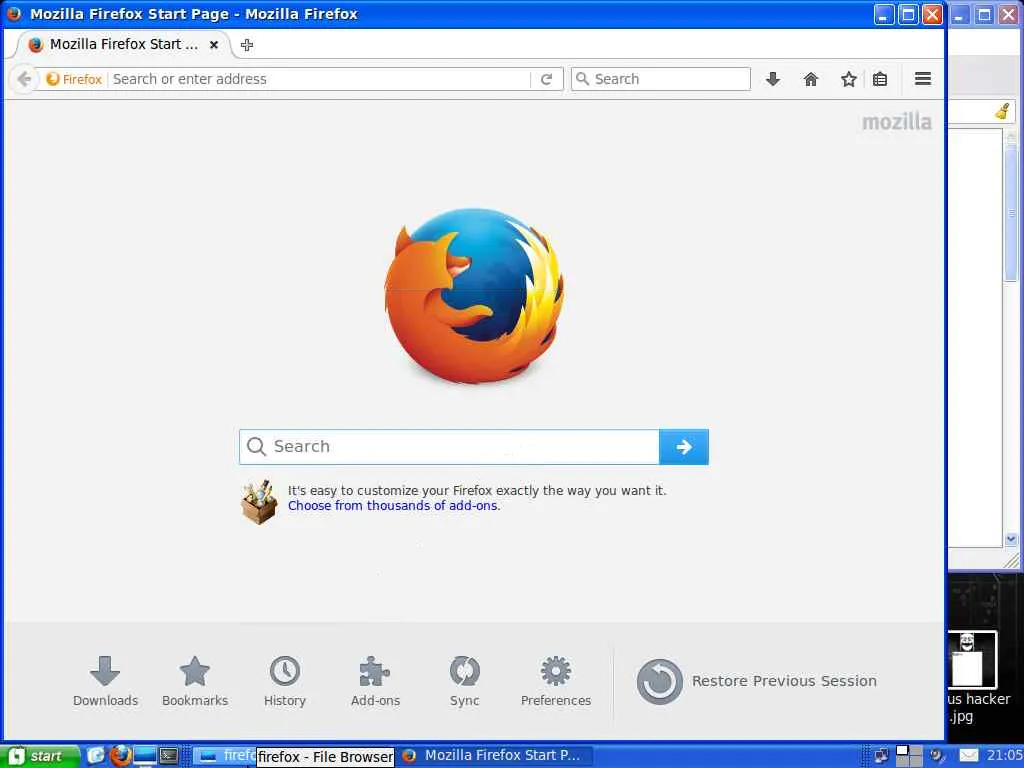The height and width of the screenshot is (768, 1024).
Task: Open Preferences from the start page launcher
Action: tap(556, 682)
